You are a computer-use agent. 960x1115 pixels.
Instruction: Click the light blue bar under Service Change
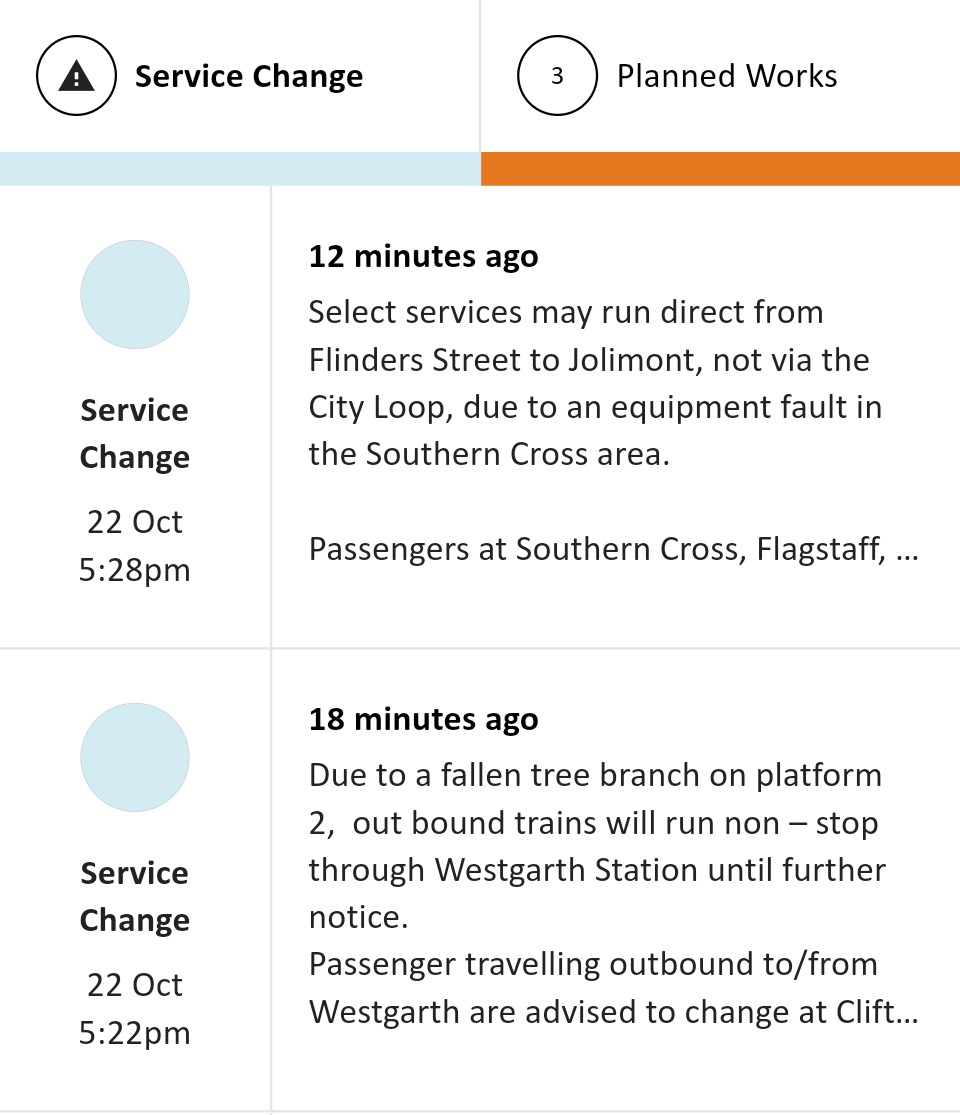click(240, 168)
